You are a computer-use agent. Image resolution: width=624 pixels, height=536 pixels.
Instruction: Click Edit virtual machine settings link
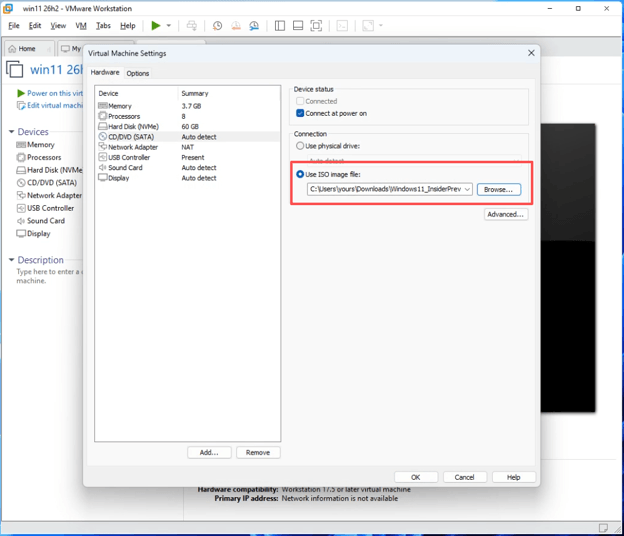(50, 105)
